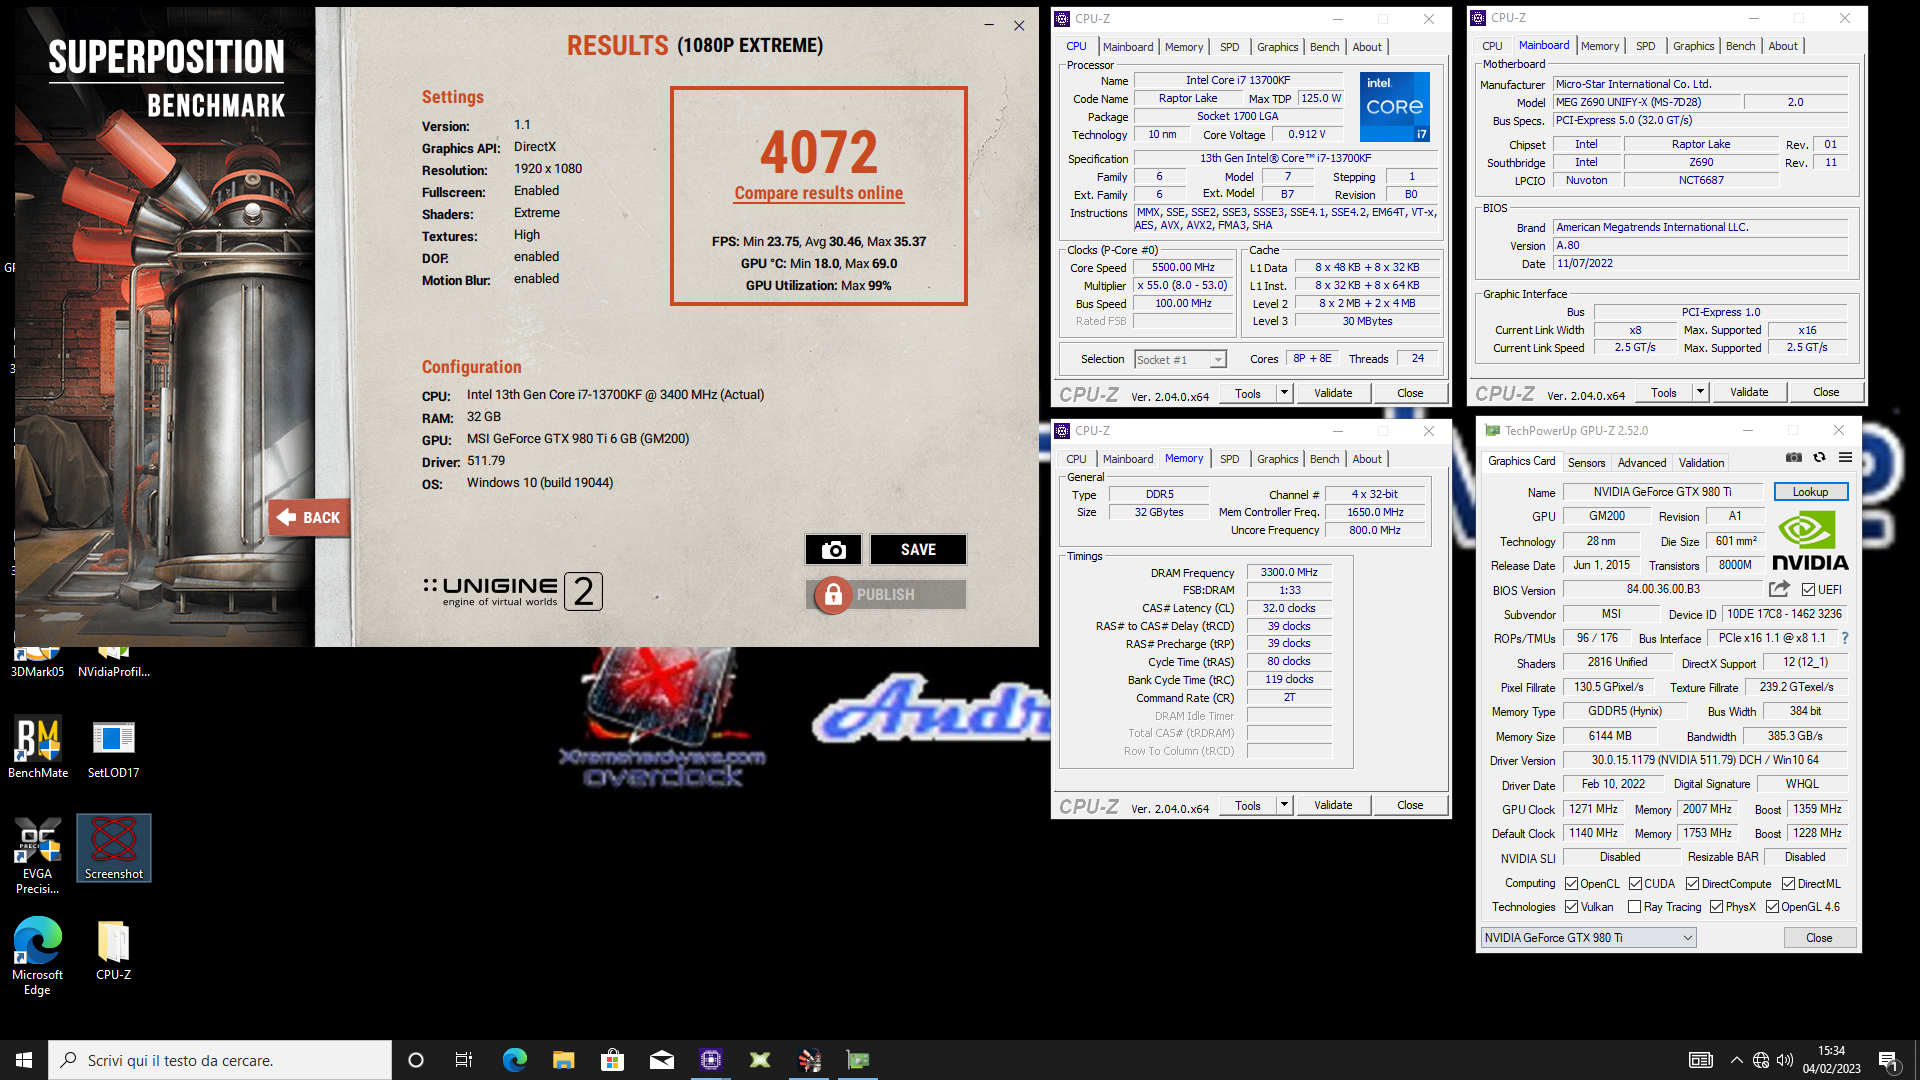Image resolution: width=1920 pixels, height=1080 pixels.
Task: Toggle the DirectML checkbox
Action: coord(1788,884)
